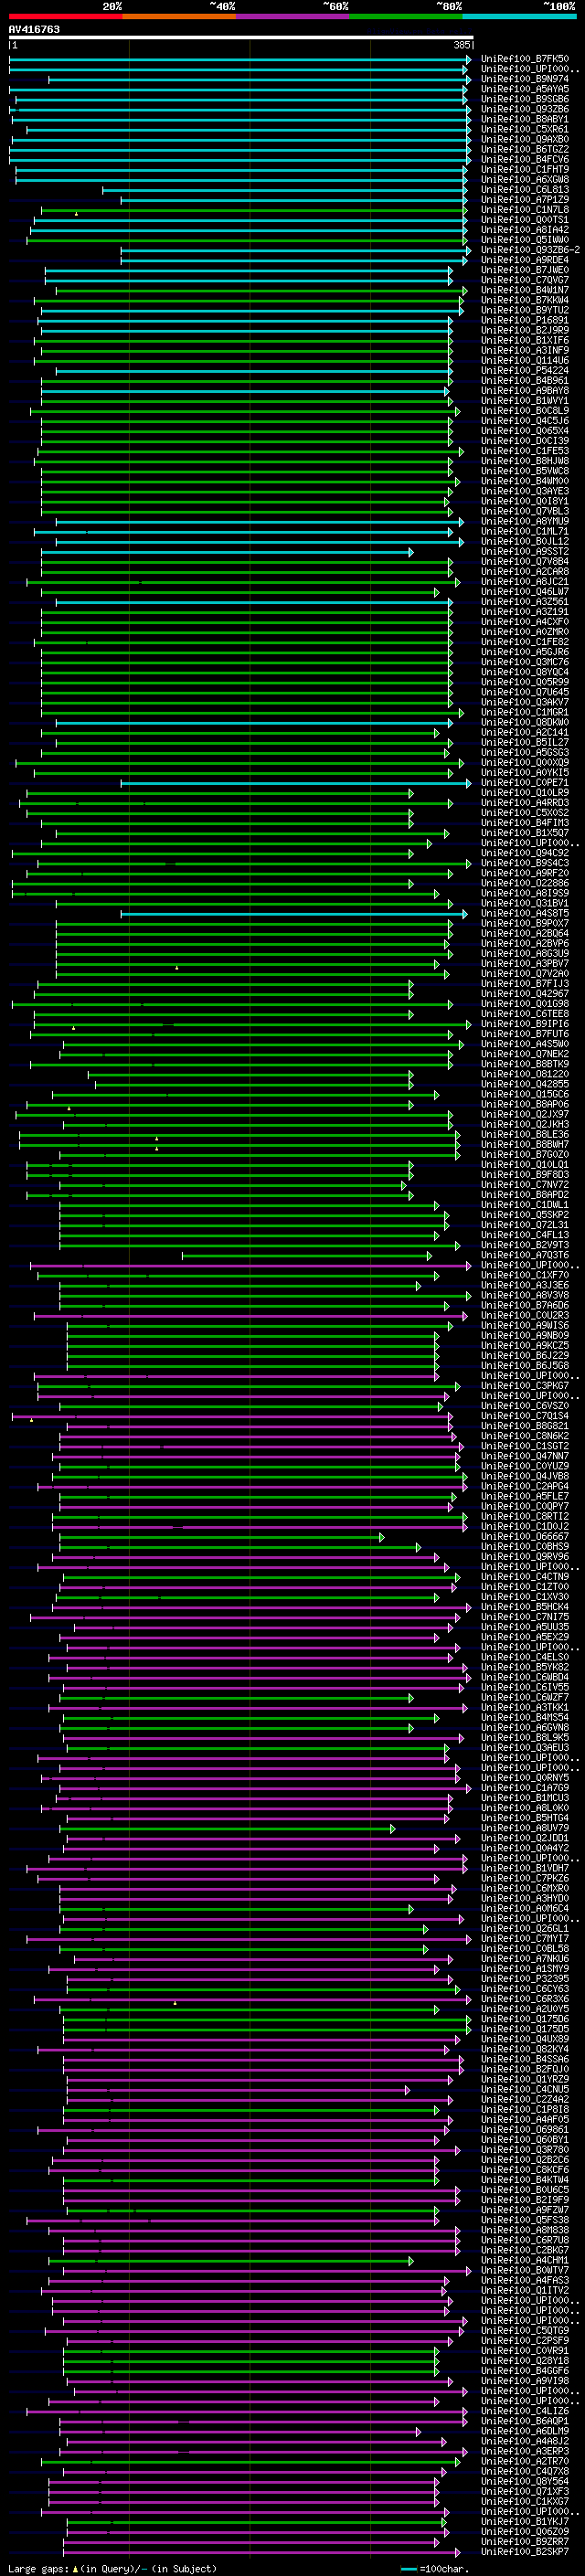
Task: Open hit UniRef100_A6XGW8
Action: pyautogui.click(x=524, y=180)
